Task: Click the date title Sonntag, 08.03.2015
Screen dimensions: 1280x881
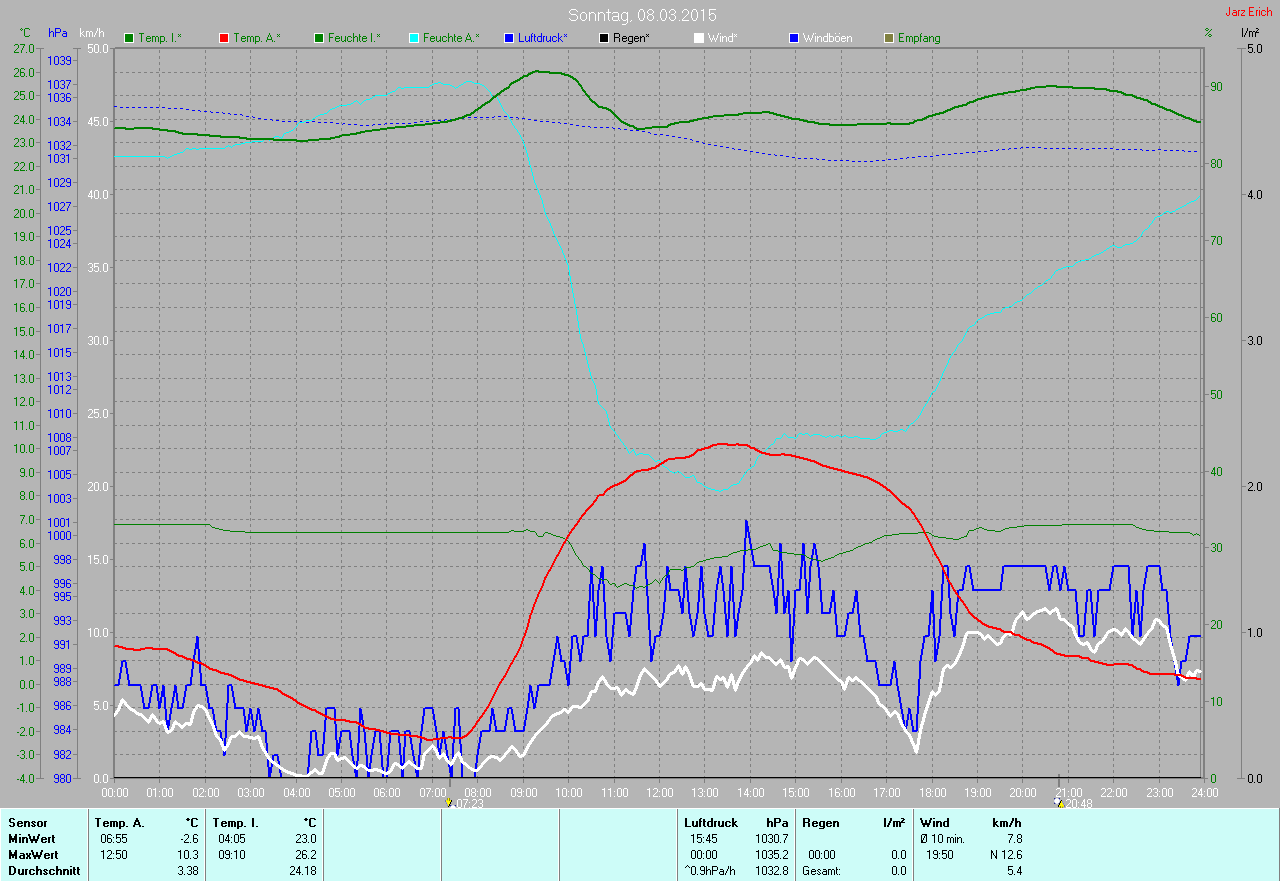Action: pyautogui.click(x=642, y=15)
